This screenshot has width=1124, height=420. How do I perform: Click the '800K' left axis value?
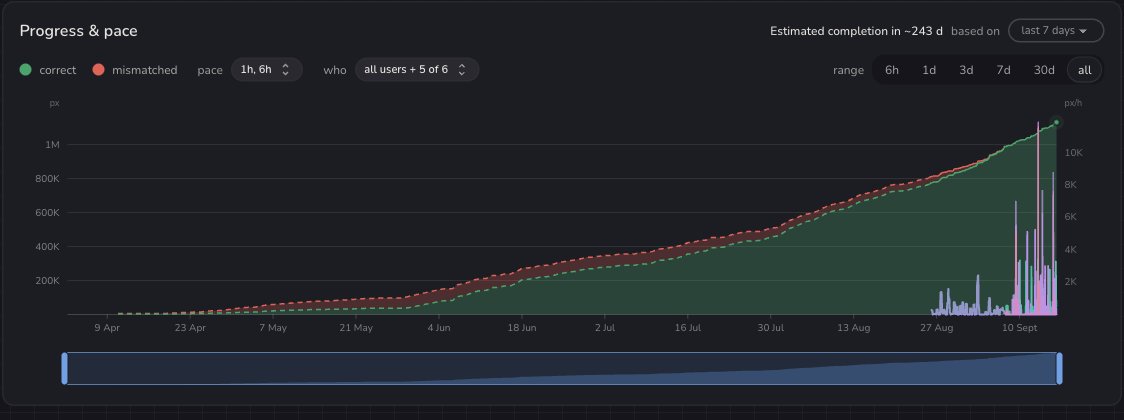pyautogui.click(x=47, y=178)
